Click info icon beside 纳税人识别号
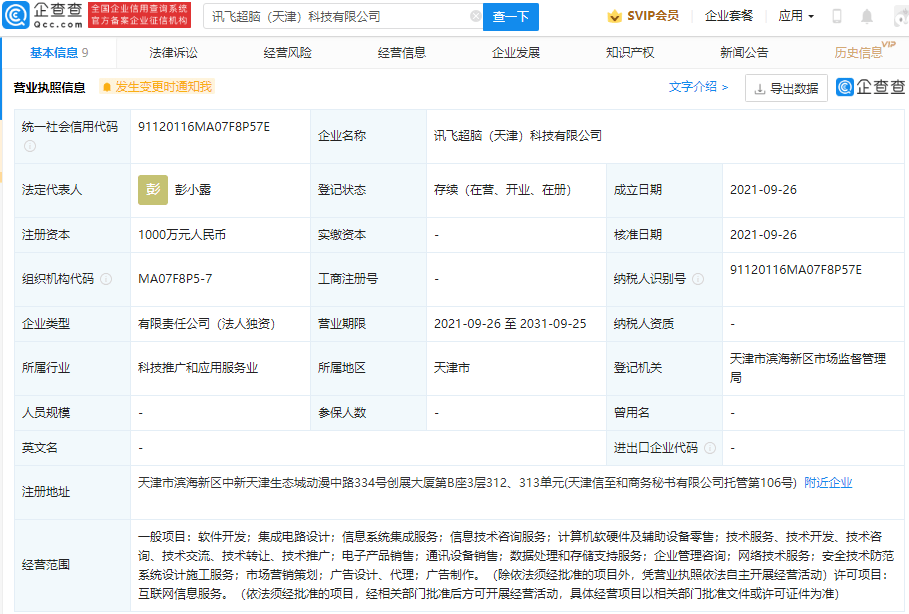The width and height of the screenshot is (909, 614). (698, 279)
